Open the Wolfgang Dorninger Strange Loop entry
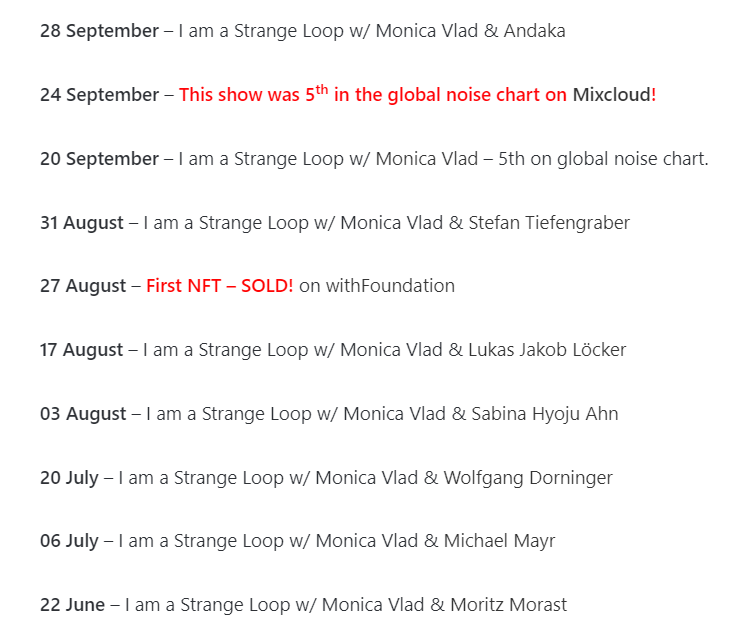740x638 pixels. coord(365,478)
